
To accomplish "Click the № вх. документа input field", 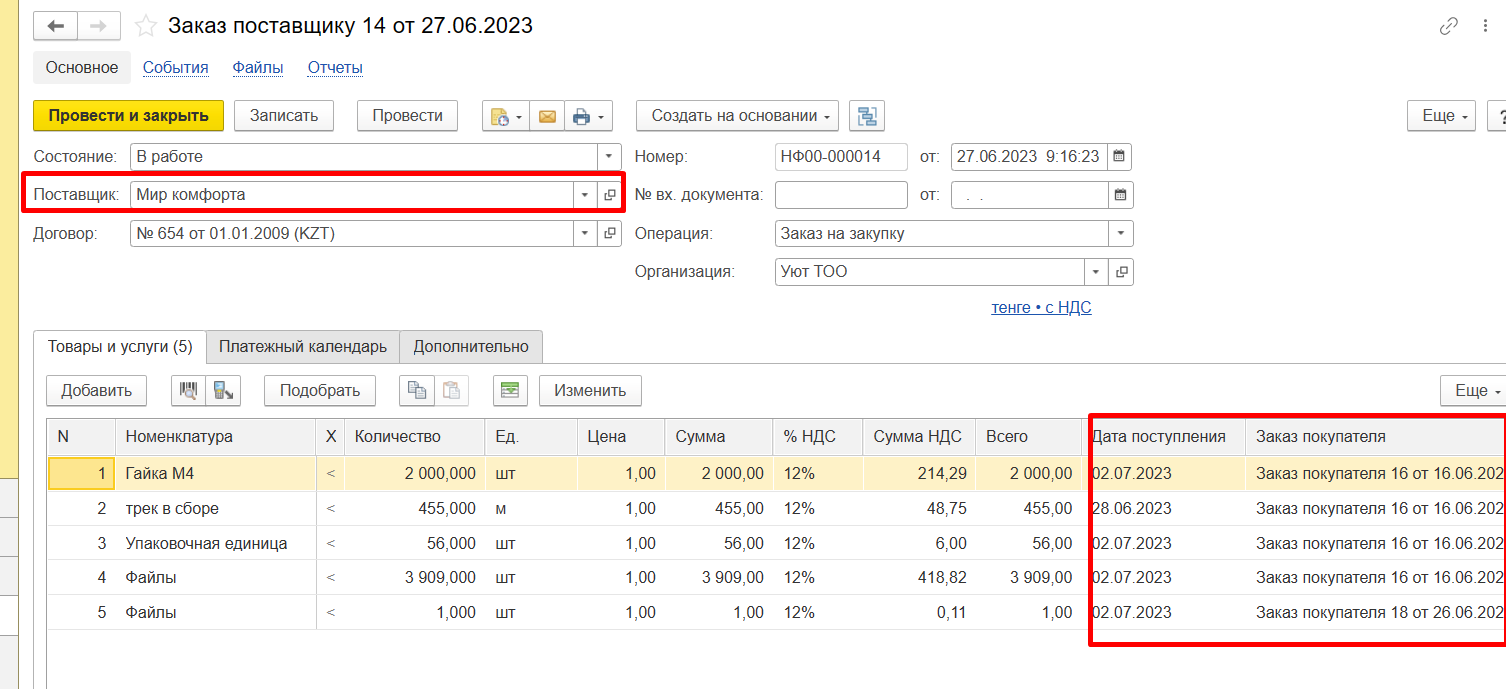I will pyautogui.click(x=840, y=195).
